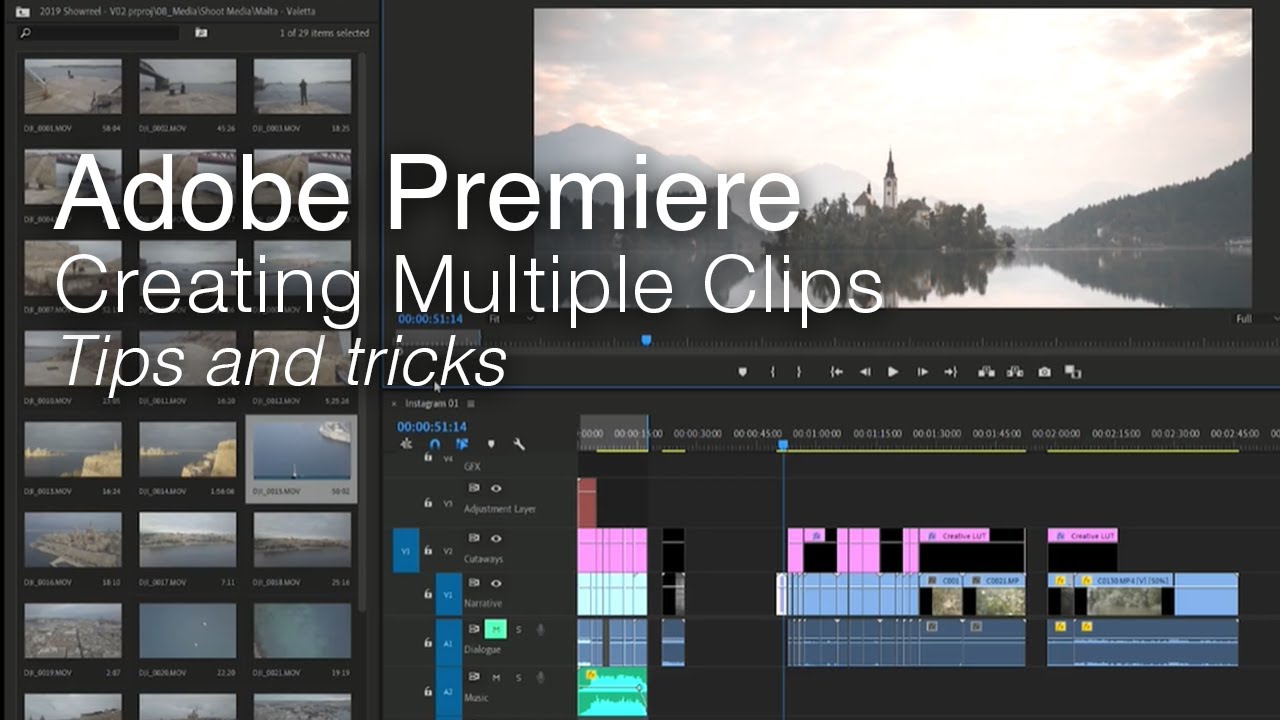Click the timeline timecode 00:00:51:14
Viewport: 1280px width, 720px height.
(x=430, y=426)
